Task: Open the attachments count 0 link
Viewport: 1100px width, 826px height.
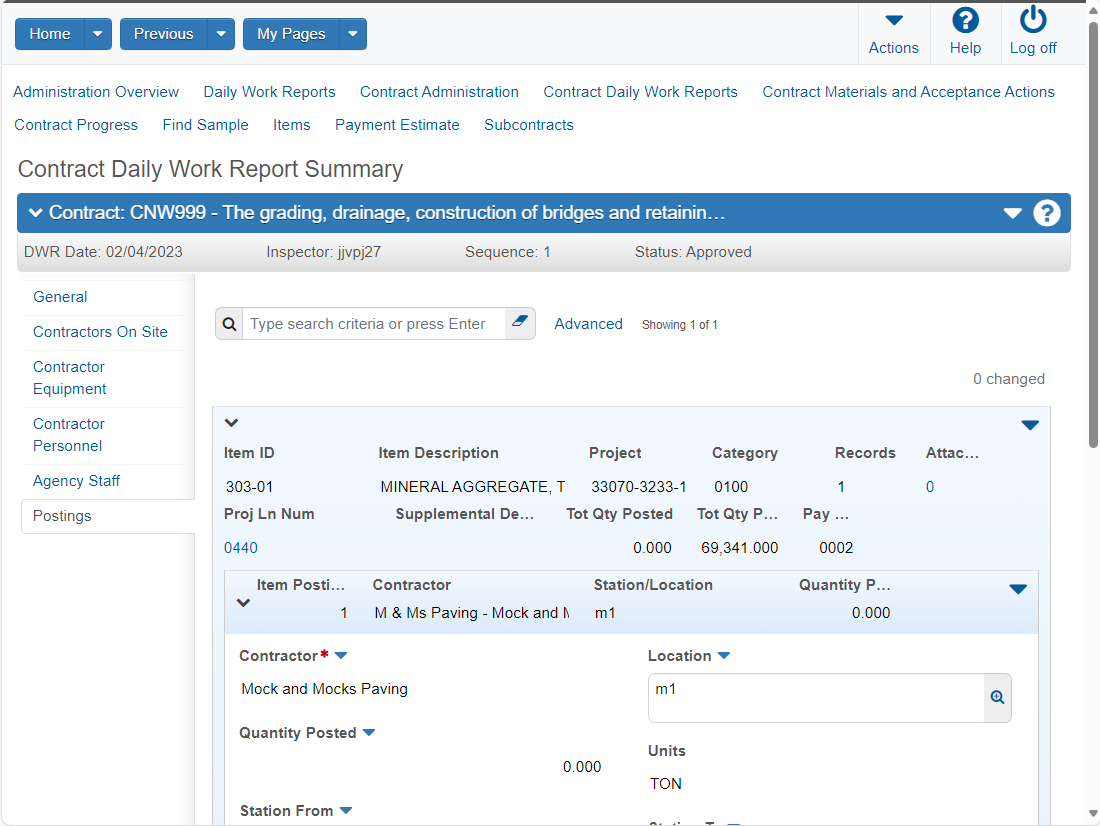Action: [930, 487]
